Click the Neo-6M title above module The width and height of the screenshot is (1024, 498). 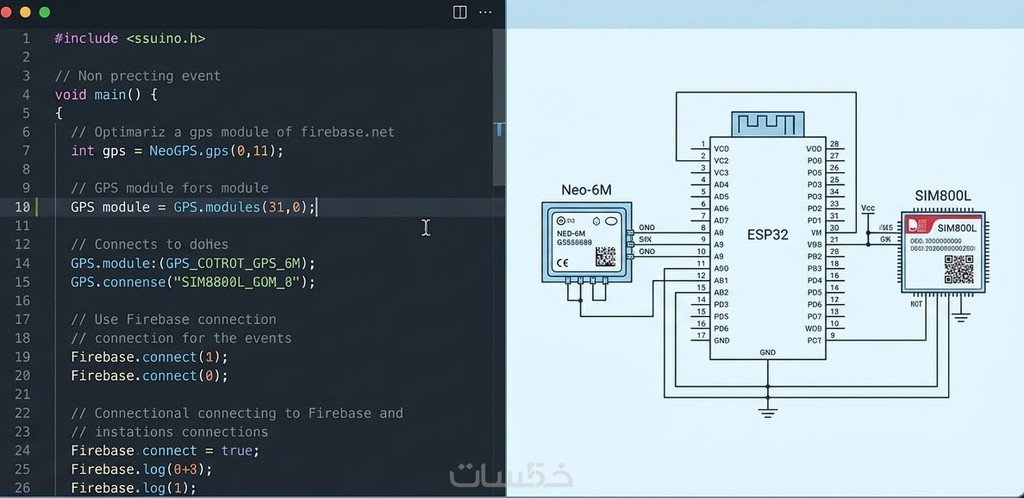click(x=586, y=189)
